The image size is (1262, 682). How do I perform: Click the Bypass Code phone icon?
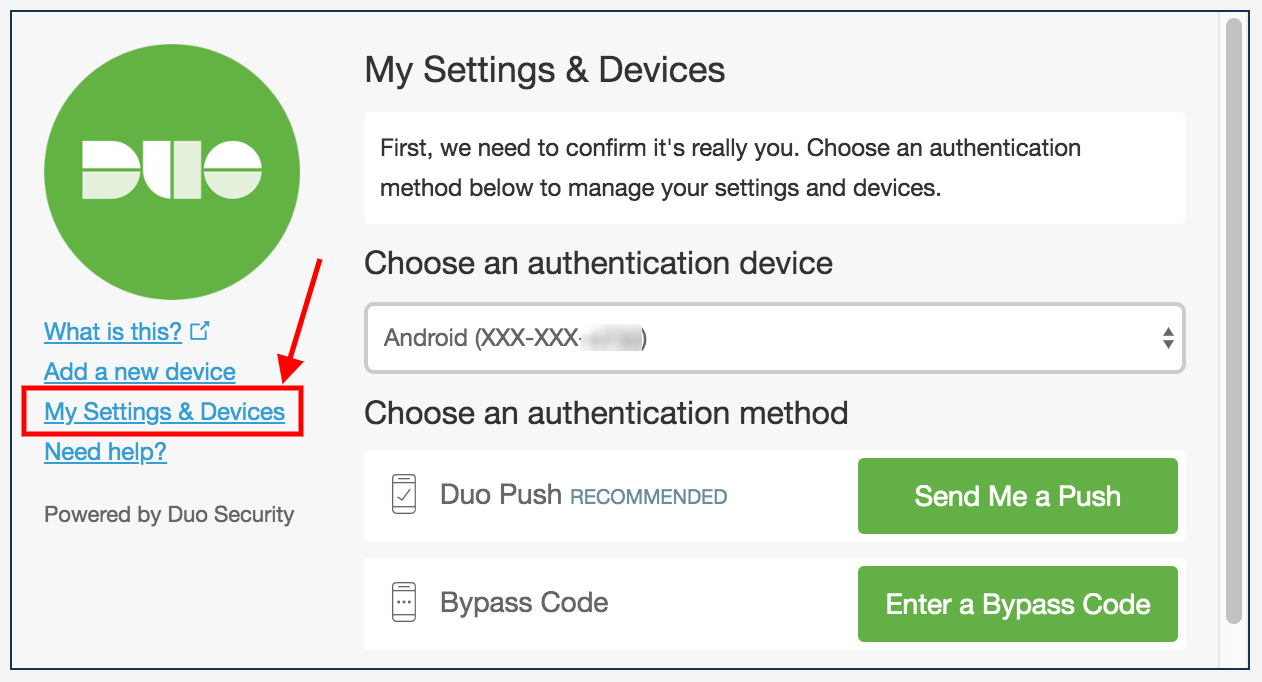coord(403,602)
